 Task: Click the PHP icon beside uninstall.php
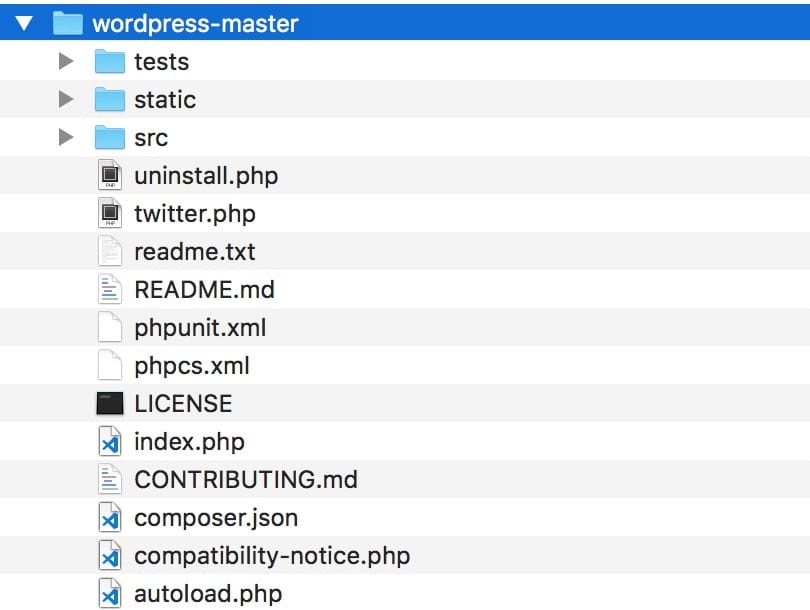[x=109, y=176]
